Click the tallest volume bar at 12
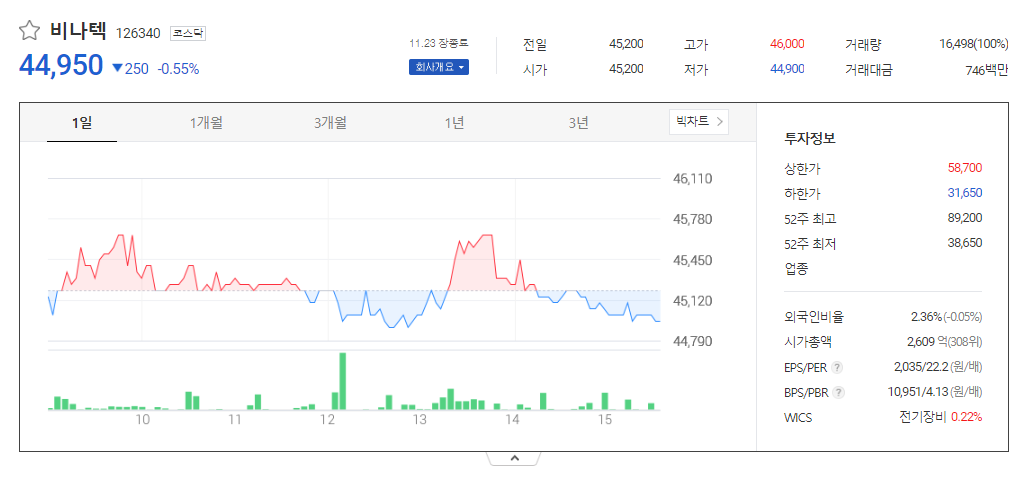The image size is (1027, 479). [x=343, y=381]
